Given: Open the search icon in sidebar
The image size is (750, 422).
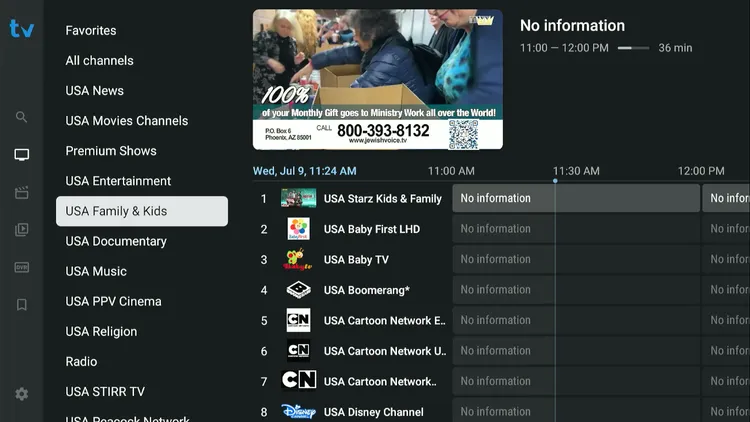Looking at the screenshot, I should (x=22, y=117).
